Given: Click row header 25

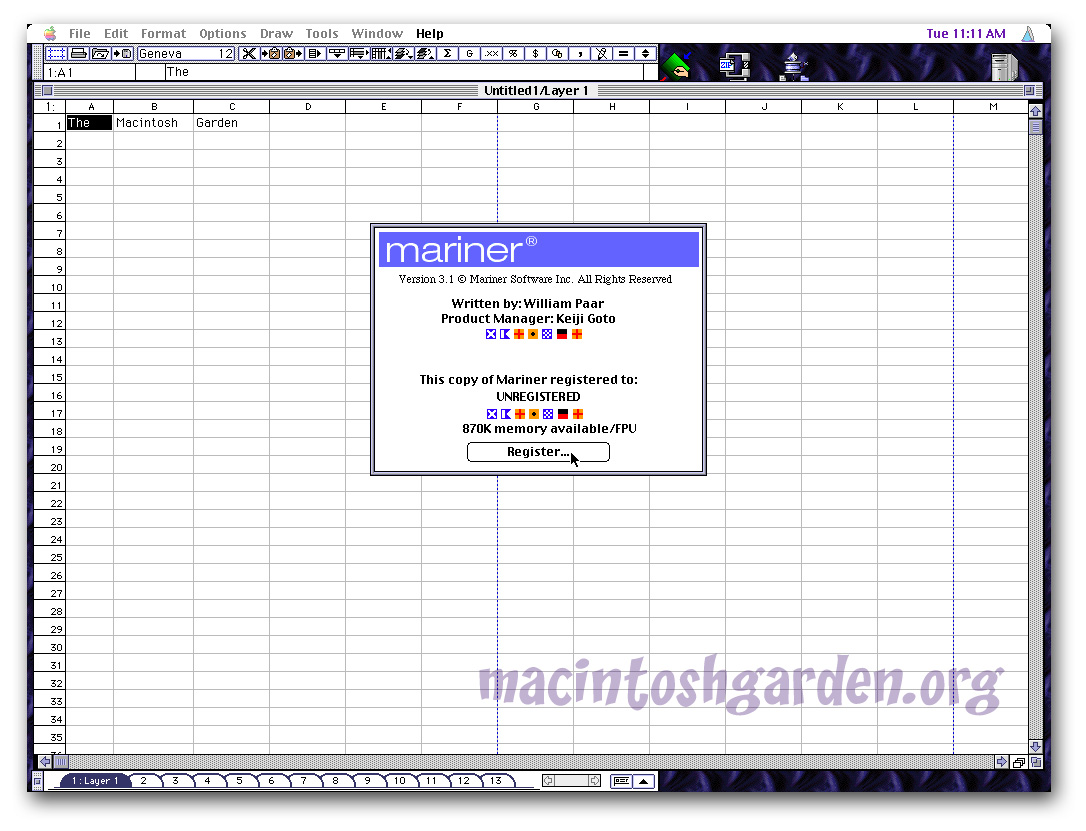Looking at the screenshot, I should [x=50, y=557].
